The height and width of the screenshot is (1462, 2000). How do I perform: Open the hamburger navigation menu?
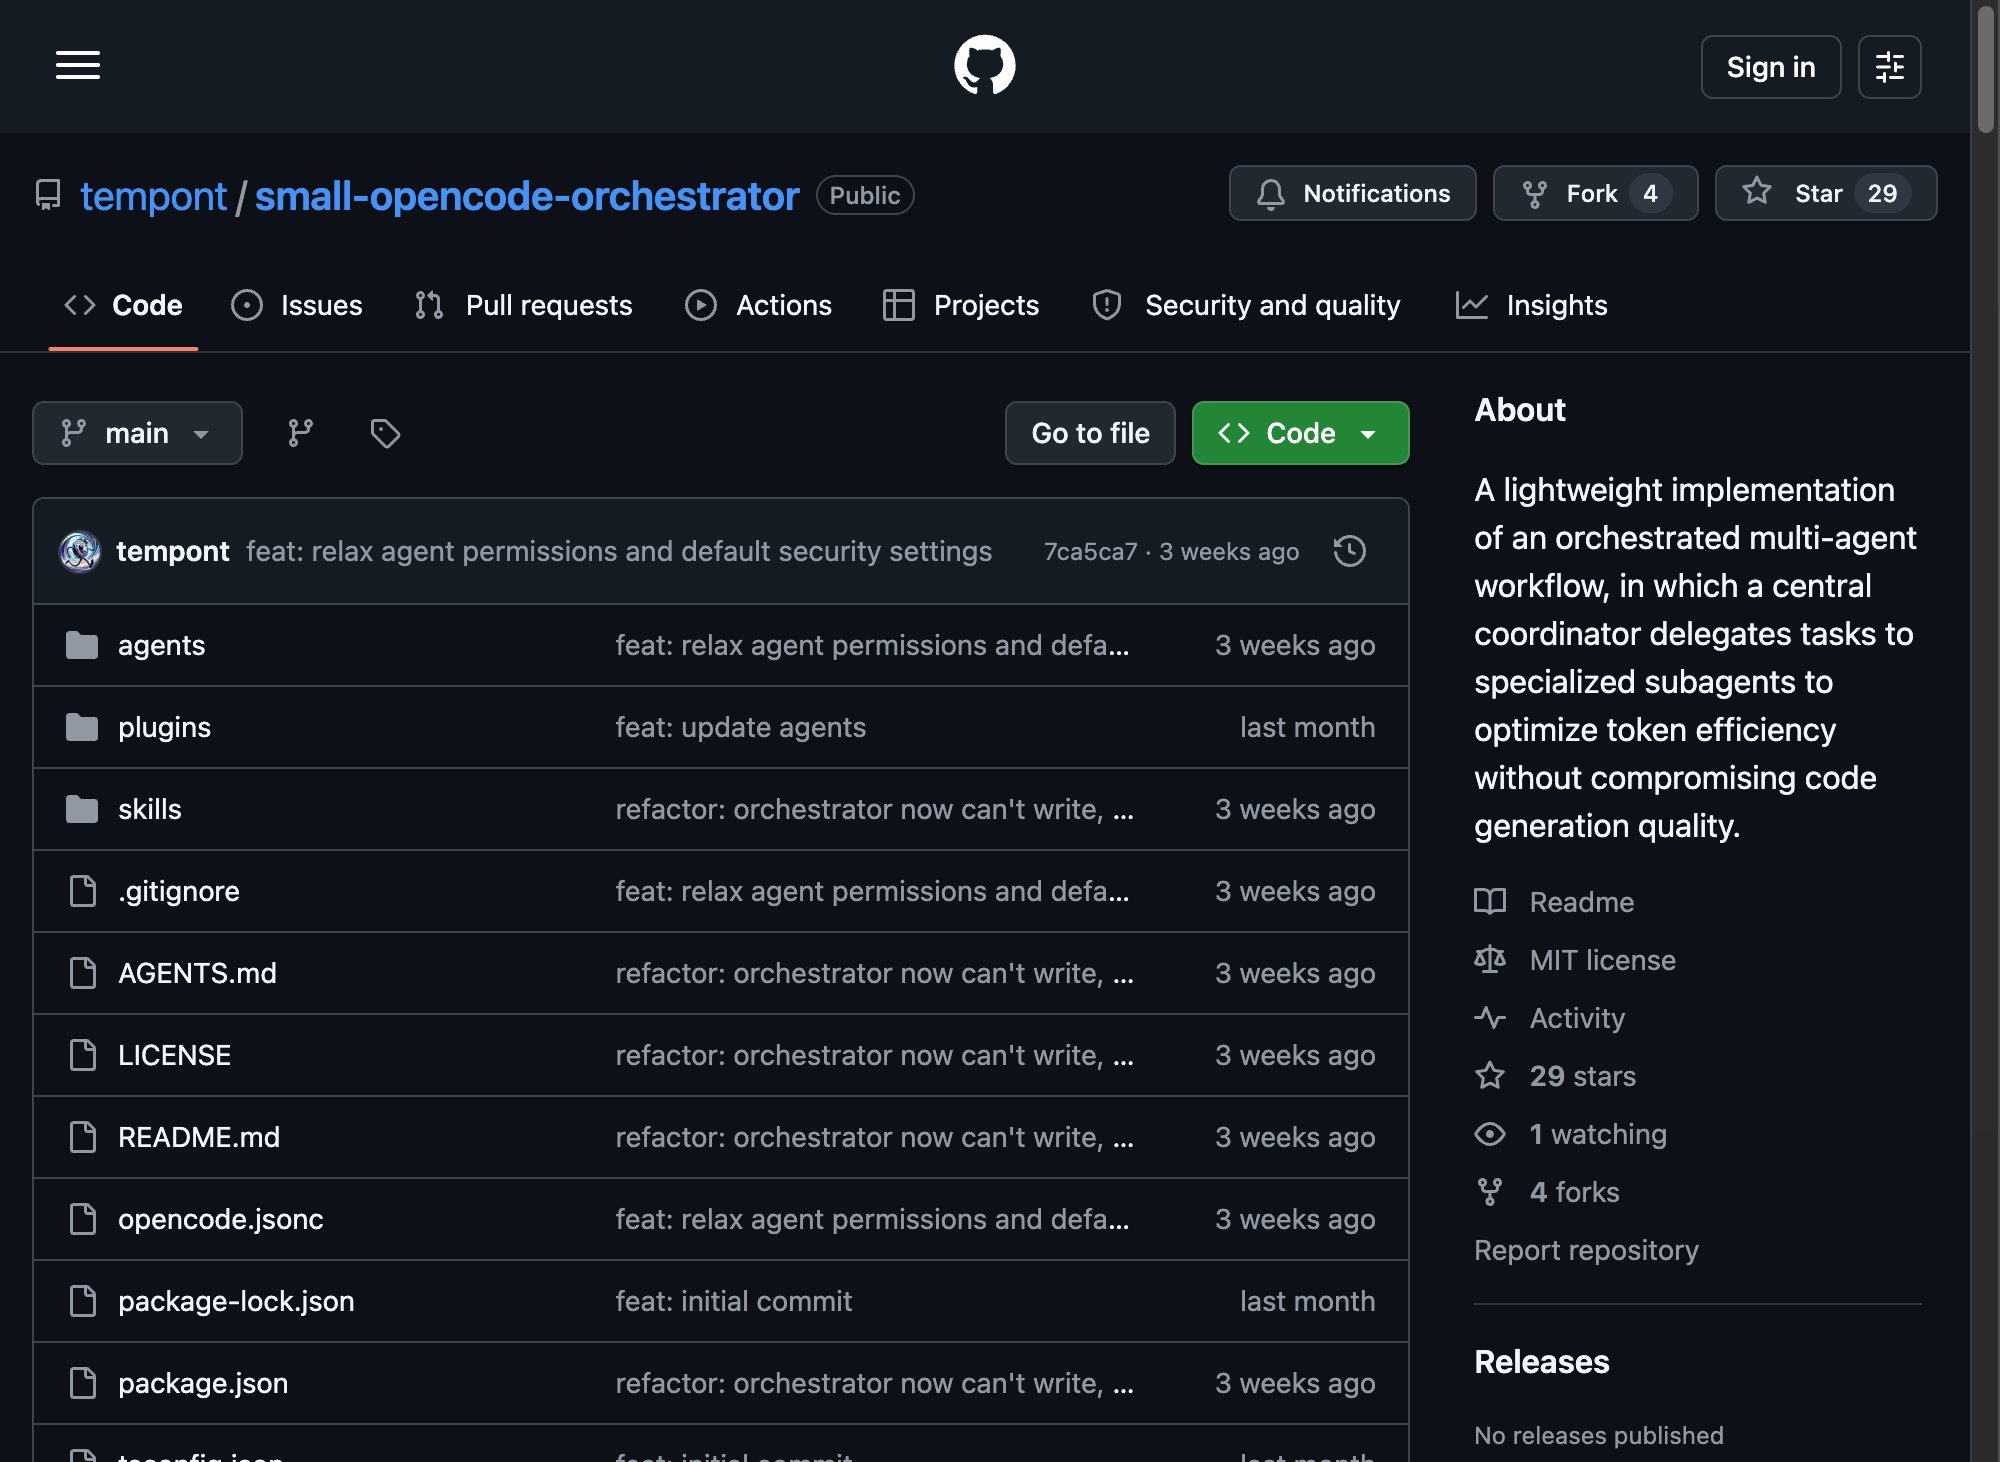coord(78,66)
